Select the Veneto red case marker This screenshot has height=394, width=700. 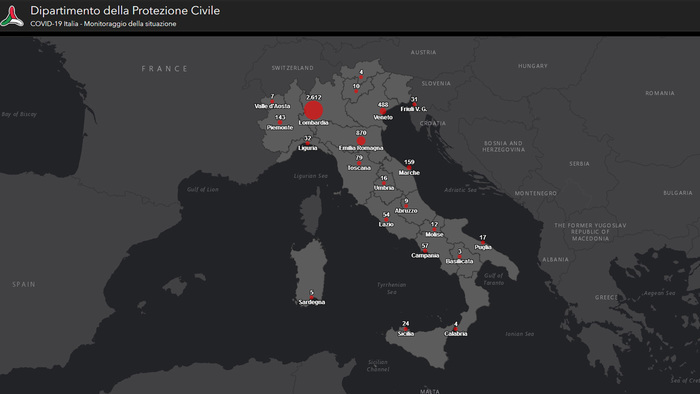pyautogui.click(x=383, y=111)
